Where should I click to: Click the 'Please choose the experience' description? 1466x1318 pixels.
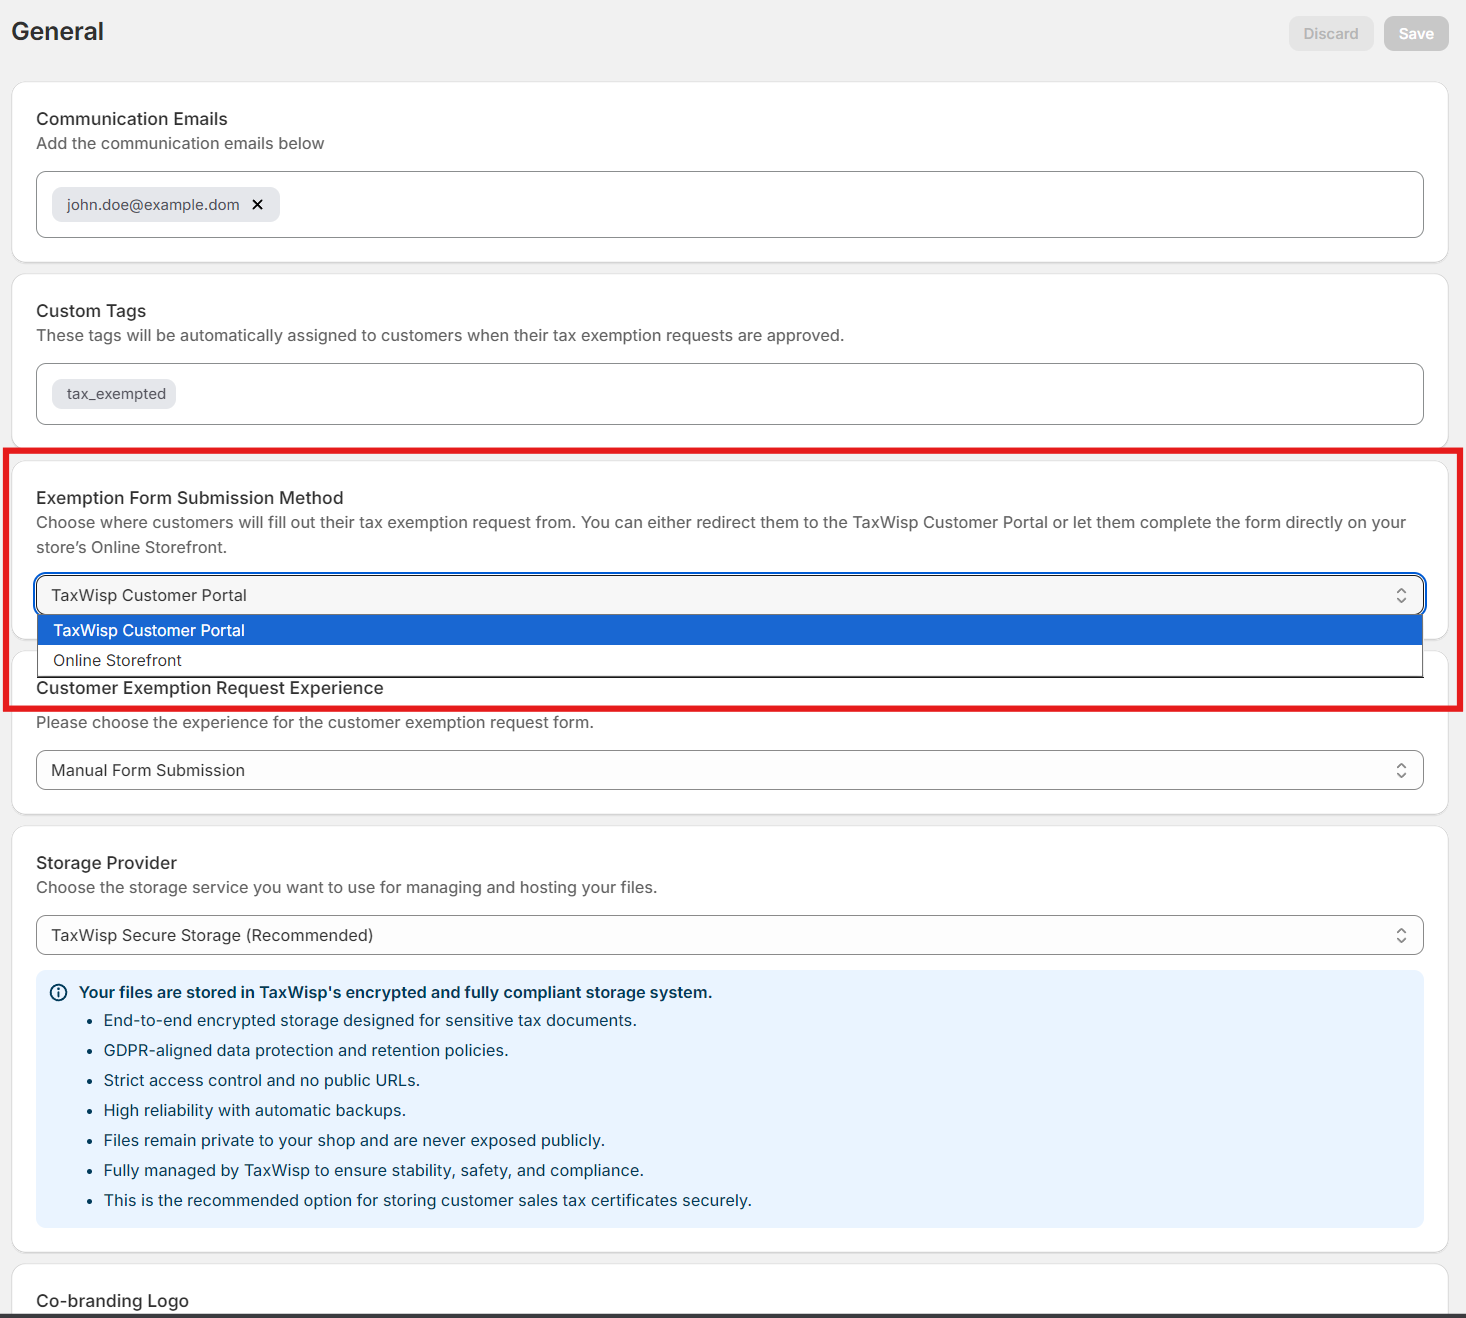(x=315, y=723)
